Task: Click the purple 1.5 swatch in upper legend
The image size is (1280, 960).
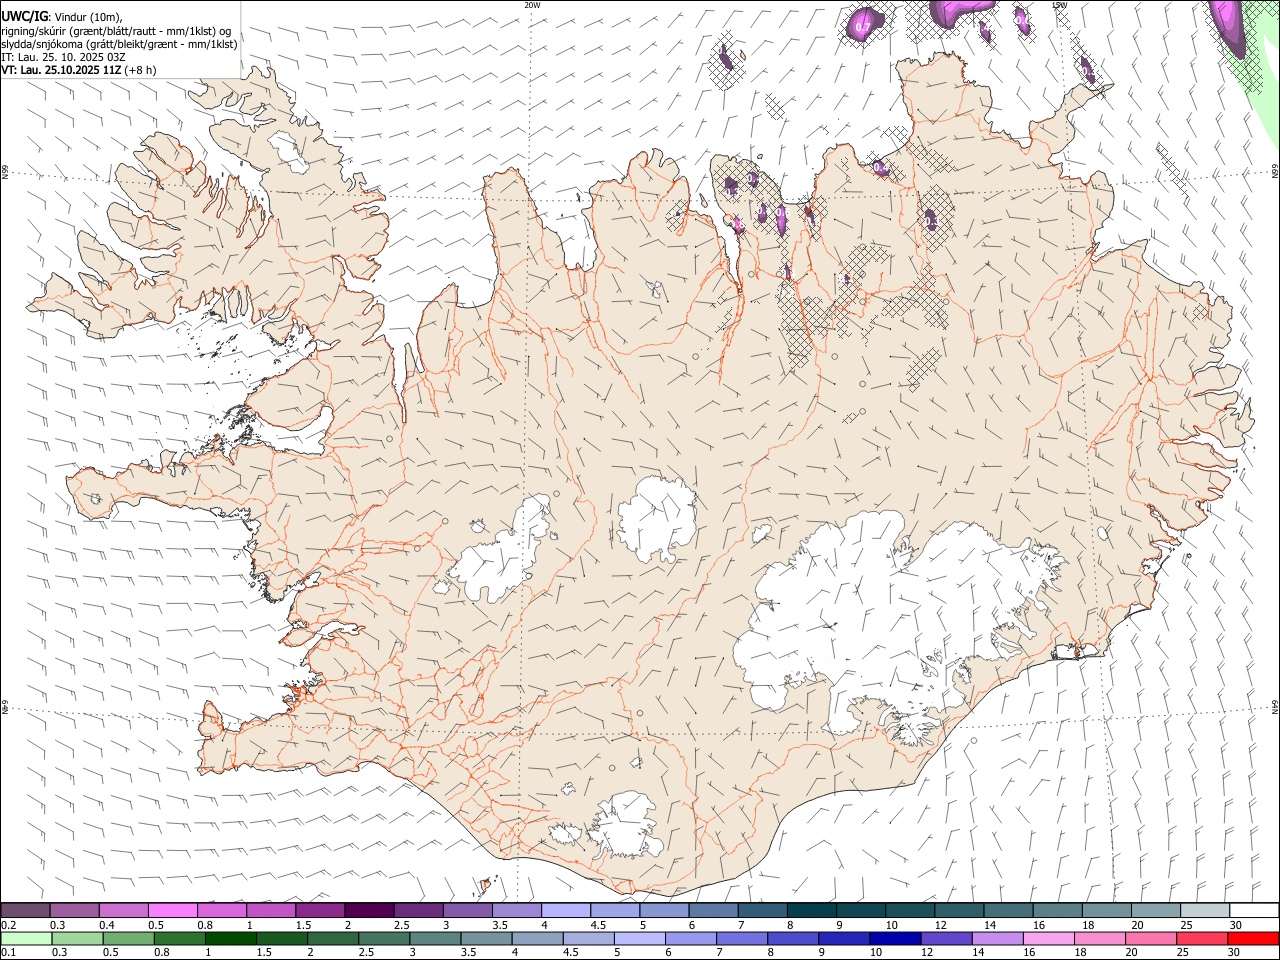Action: (x=321, y=910)
